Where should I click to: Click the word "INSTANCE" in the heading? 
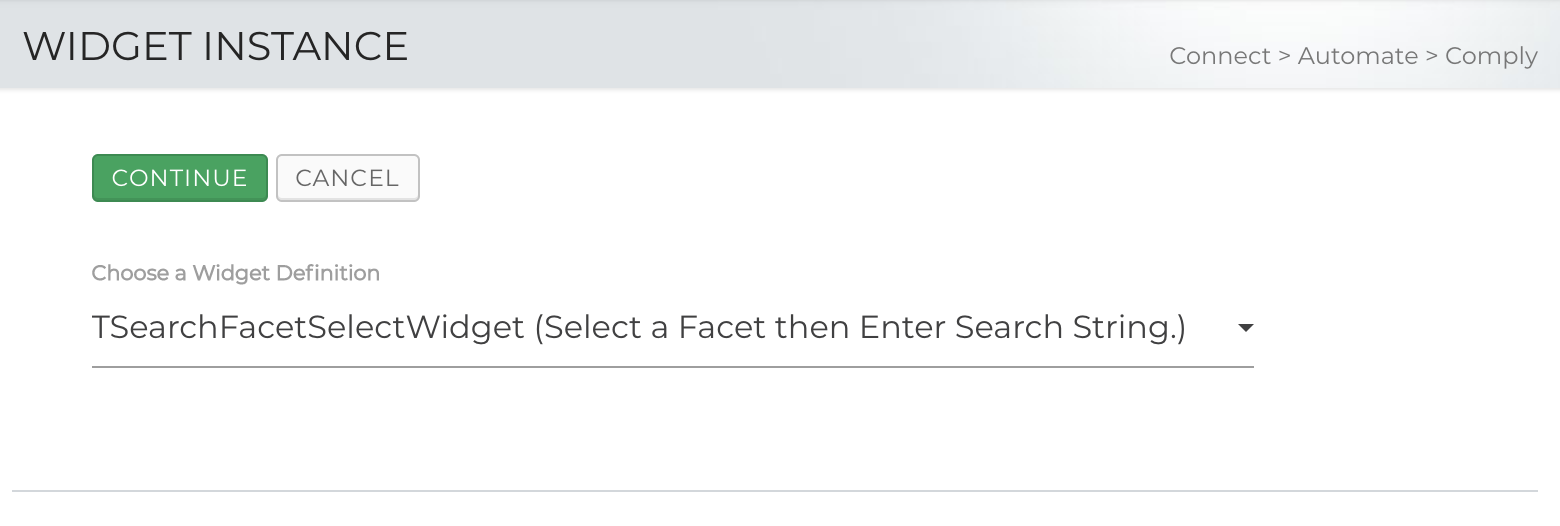306,47
